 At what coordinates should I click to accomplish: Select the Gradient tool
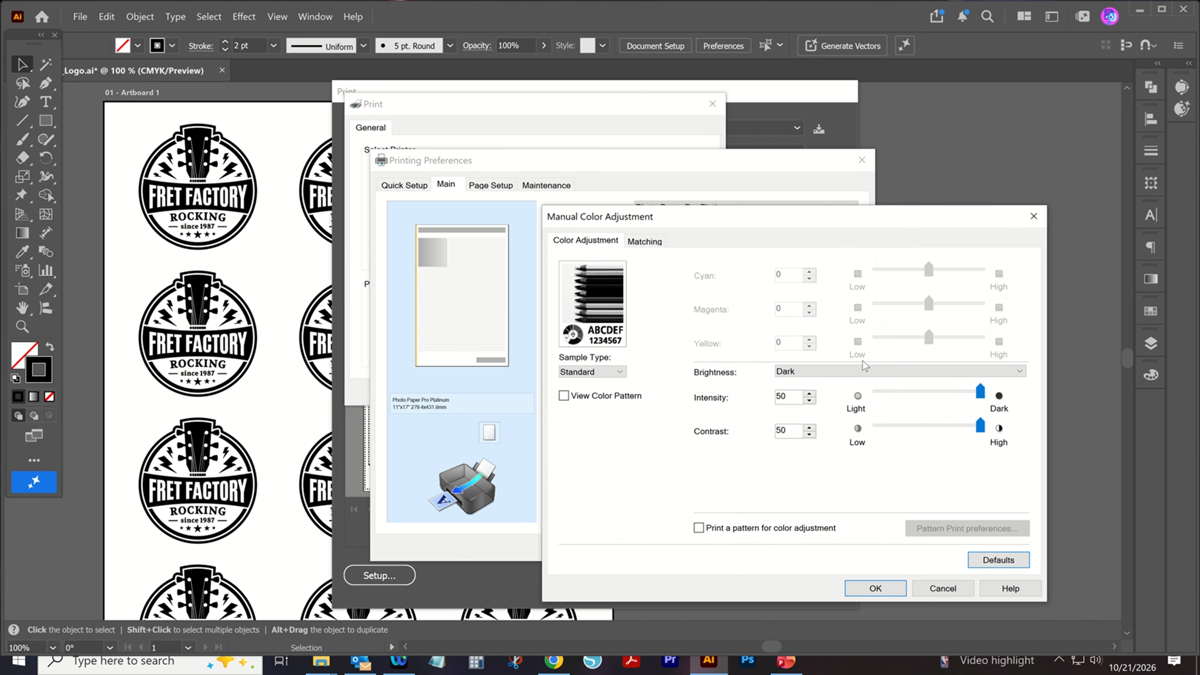[22, 233]
